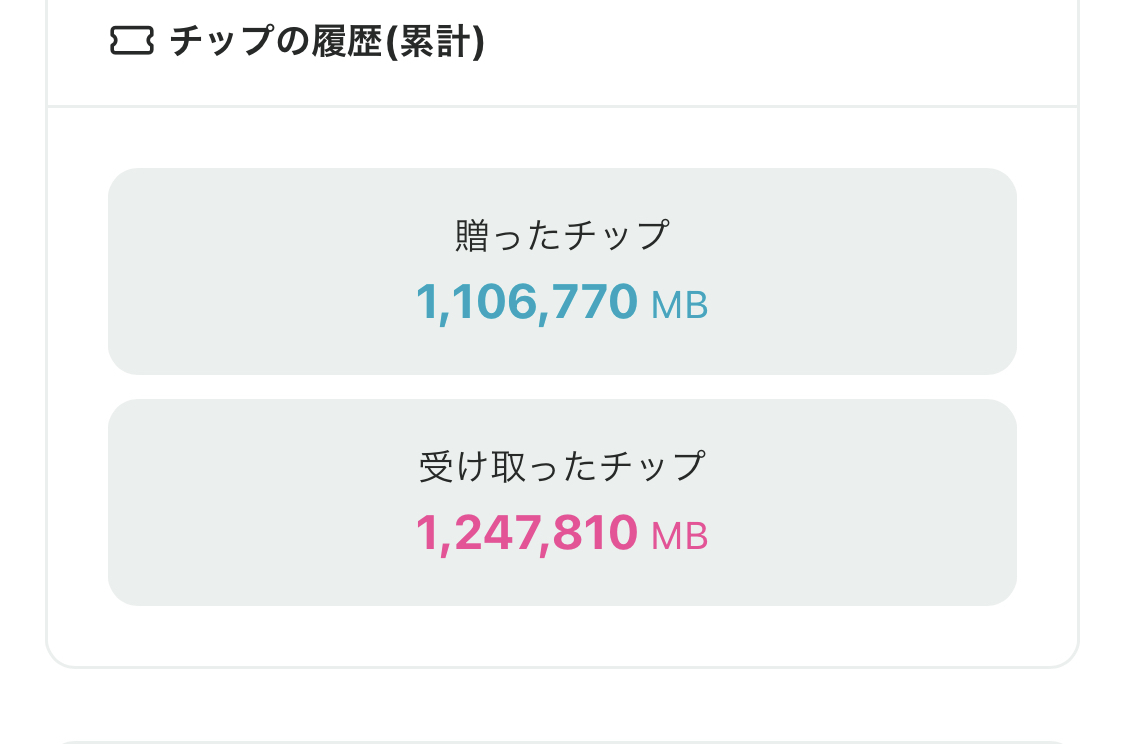Click the bottom border of the chip history panel
The height and width of the screenshot is (744, 1125).
[x=562, y=666]
